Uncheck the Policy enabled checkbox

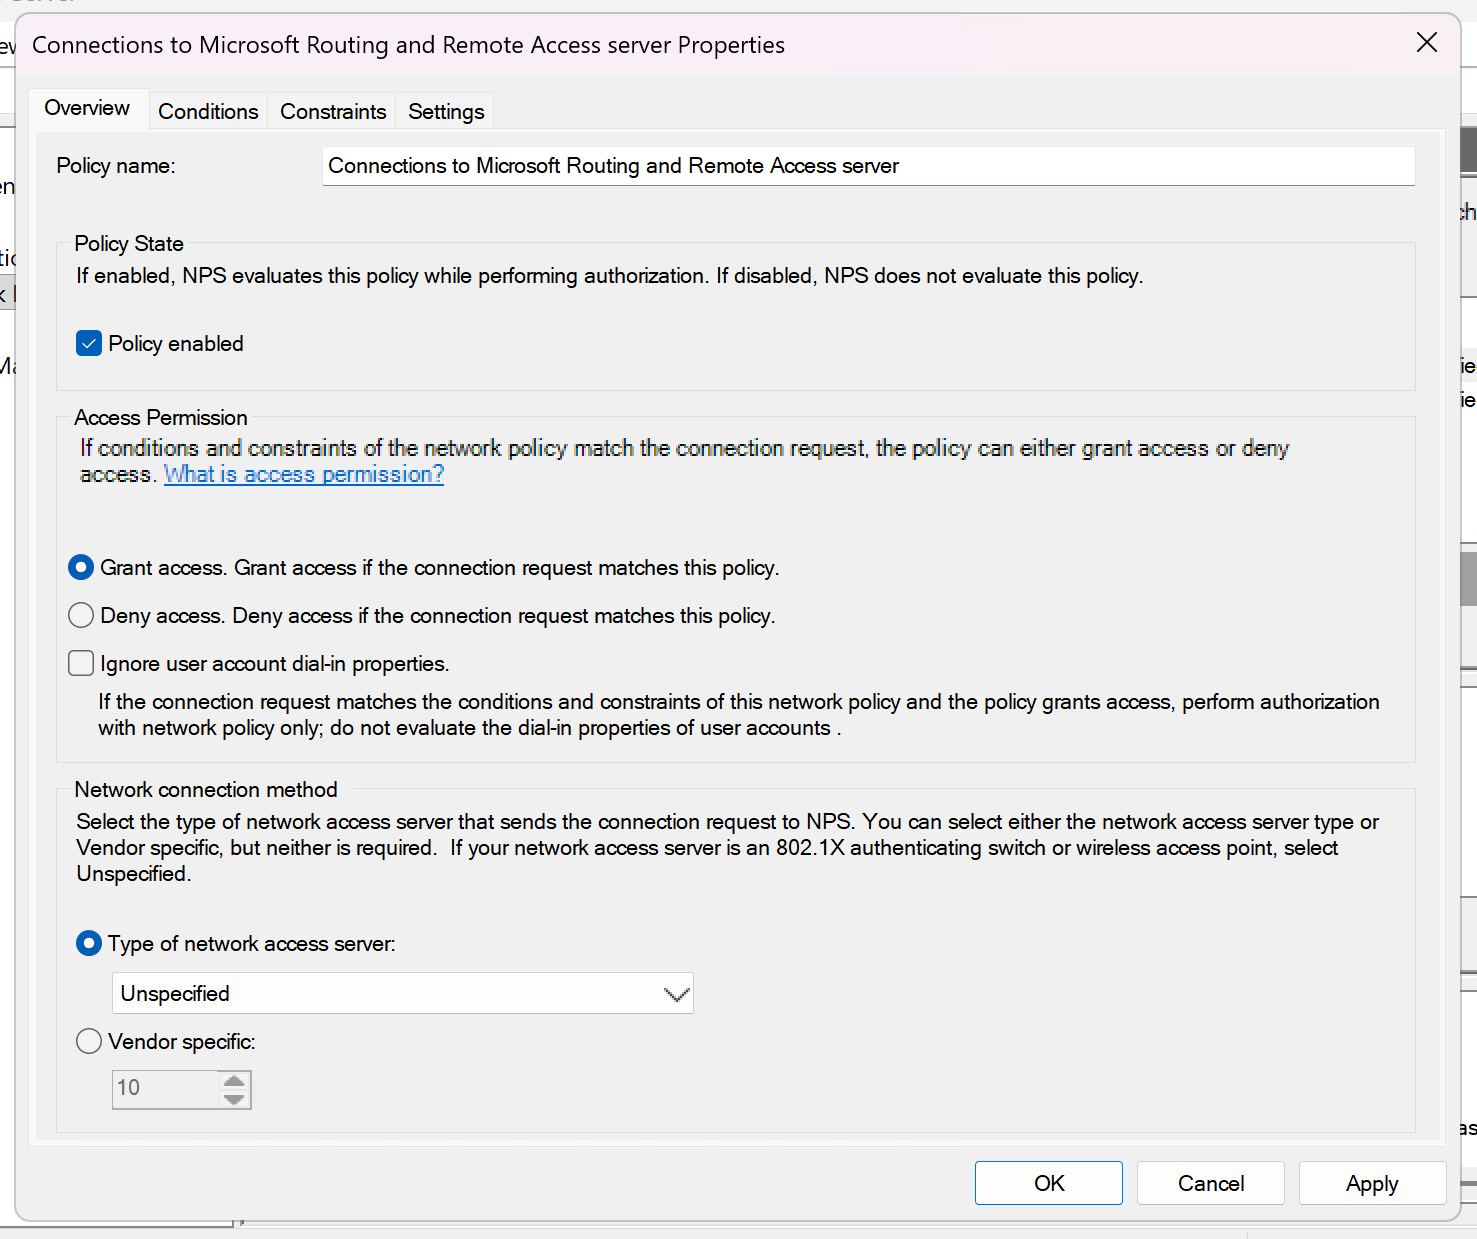point(89,344)
